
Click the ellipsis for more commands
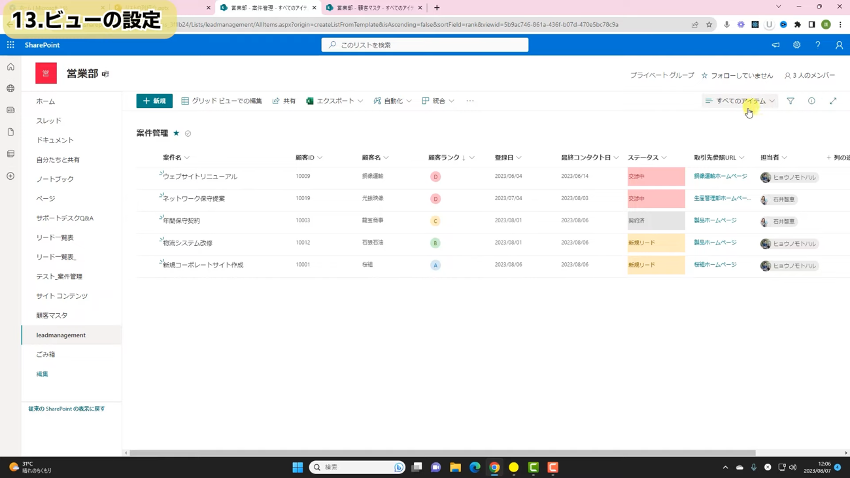point(470,101)
